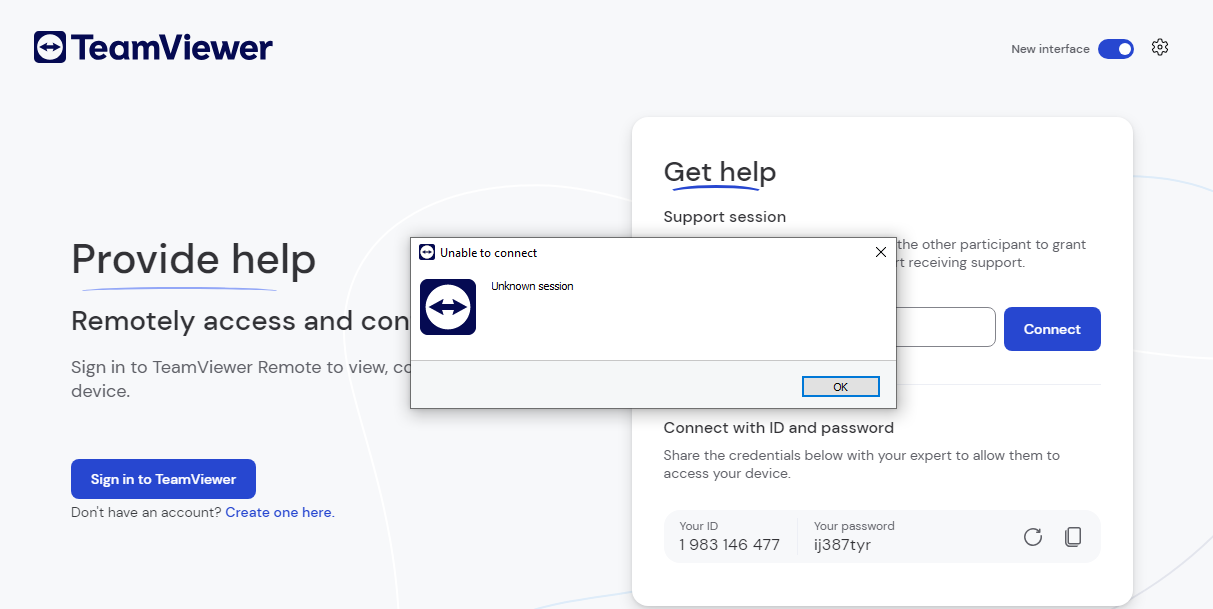Click the Your password label

854,526
